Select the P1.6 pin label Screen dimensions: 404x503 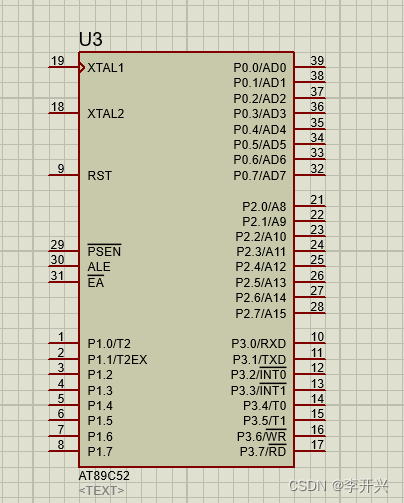pos(100,436)
